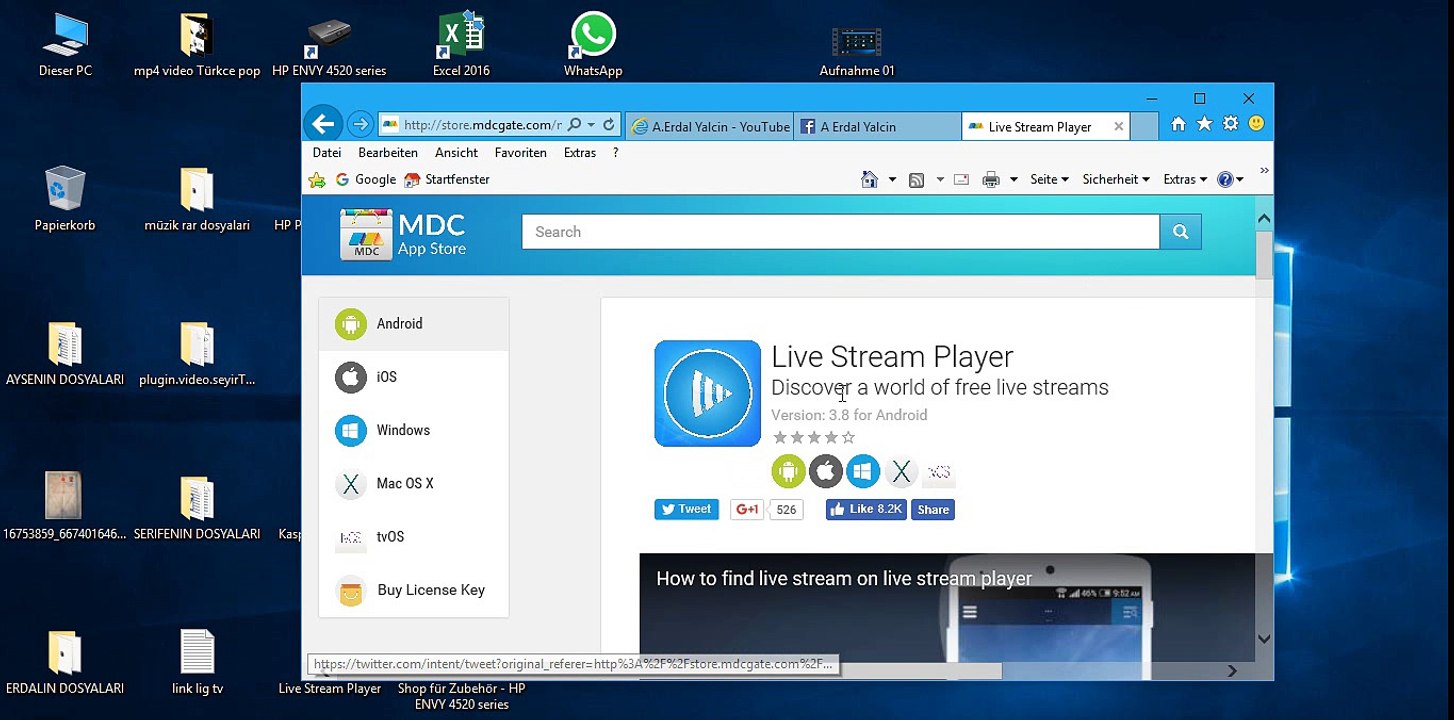Click the MDC App Store Search field
The image size is (1454, 720).
(840, 232)
